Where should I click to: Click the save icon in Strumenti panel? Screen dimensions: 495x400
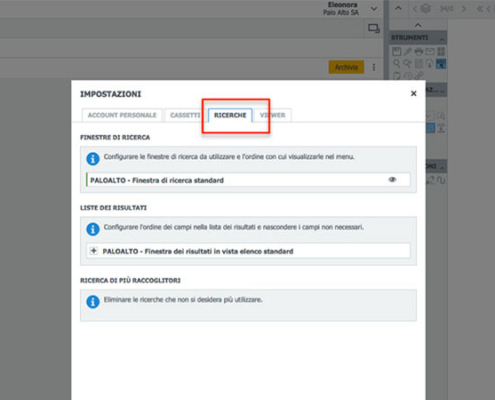tap(396, 51)
